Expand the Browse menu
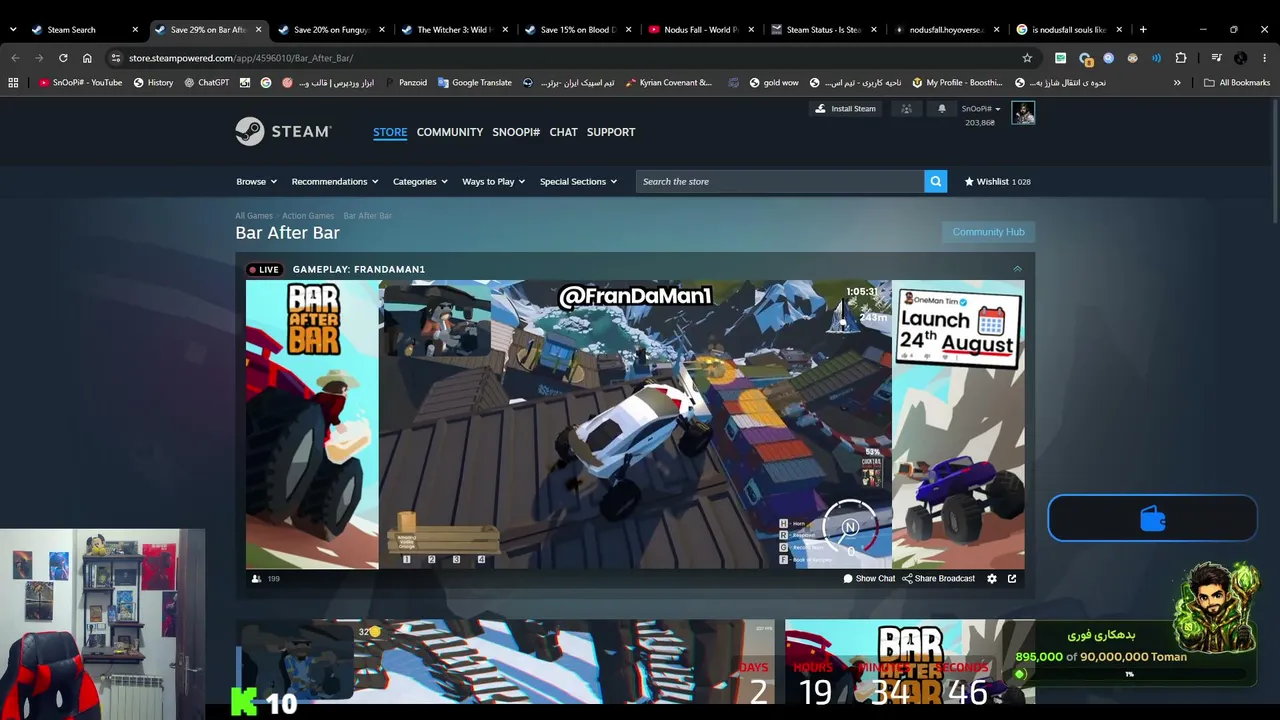 tap(257, 181)
